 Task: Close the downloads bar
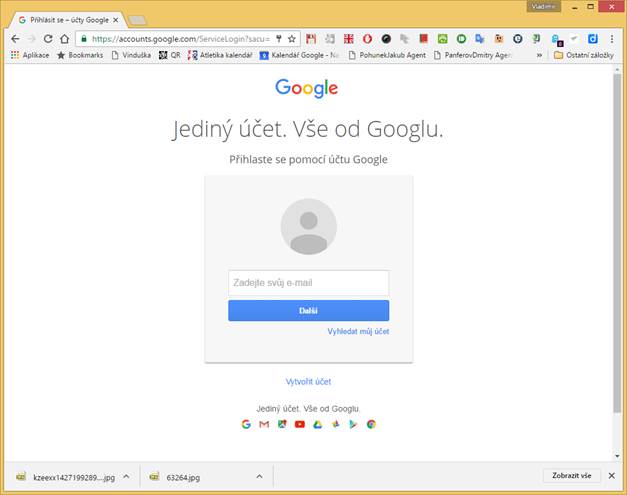[x=611, y=475]
